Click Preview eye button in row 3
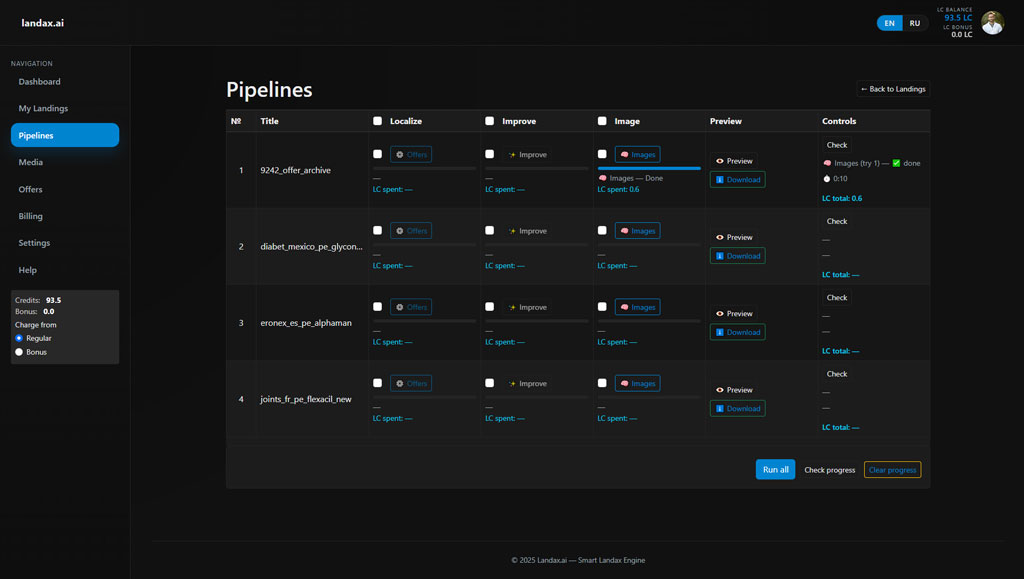 click(x=734, y=314)
